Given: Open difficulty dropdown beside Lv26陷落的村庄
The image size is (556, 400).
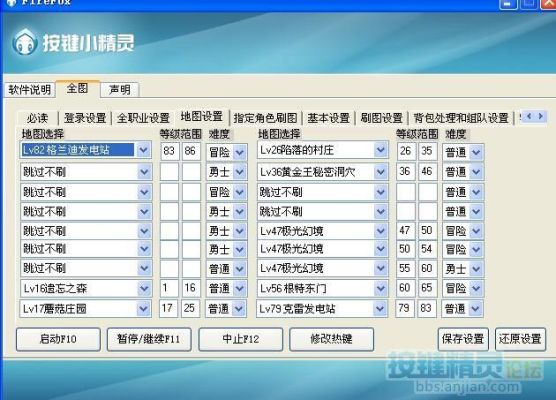Looking at the screenshot, I should point(476,152).
